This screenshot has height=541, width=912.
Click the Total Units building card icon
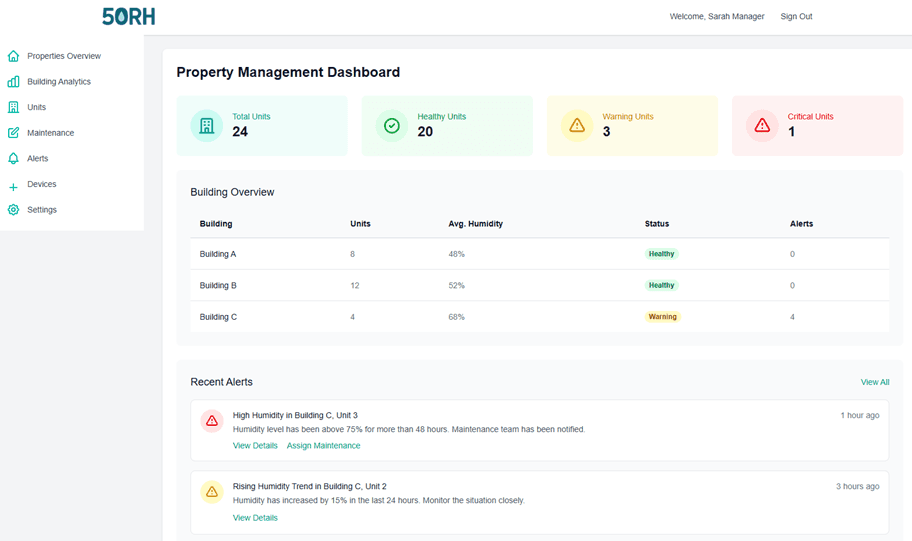pos(206,126)
